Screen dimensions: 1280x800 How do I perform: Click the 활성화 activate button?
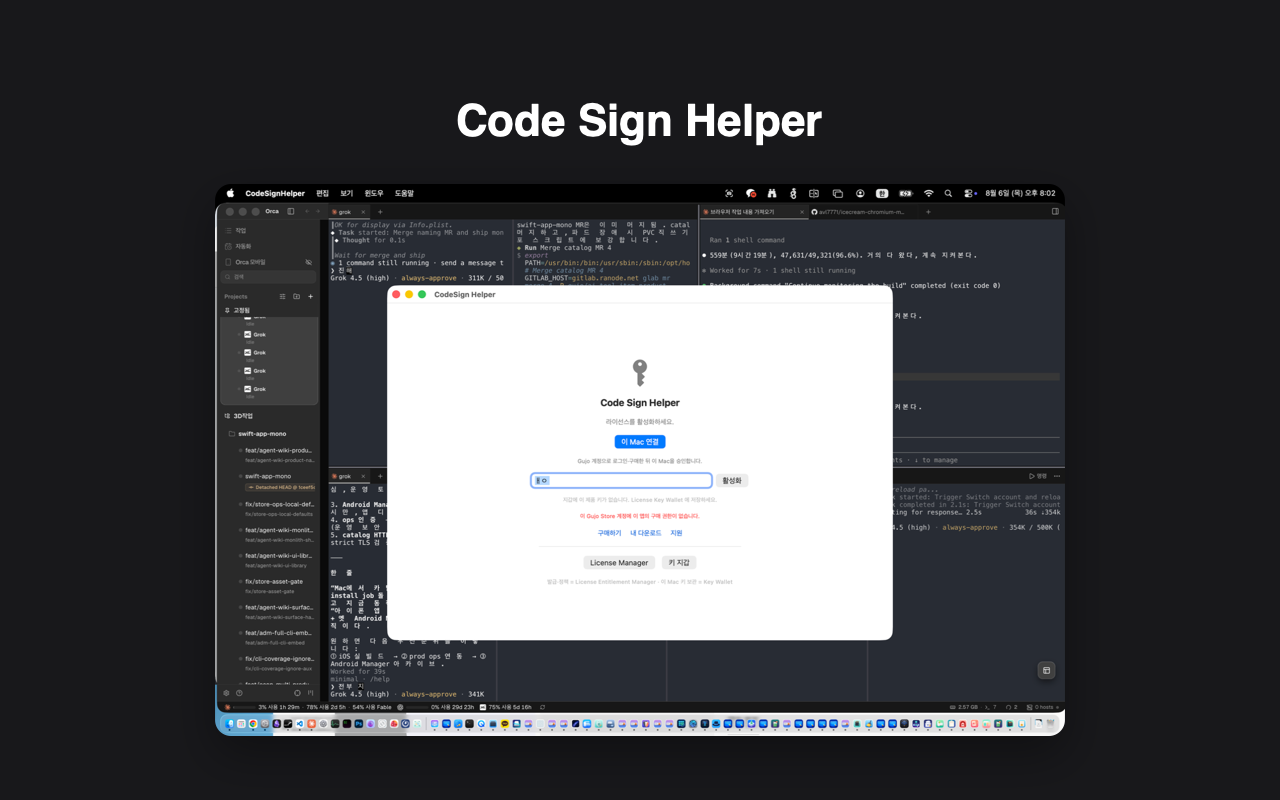click(x=732, y=481)
